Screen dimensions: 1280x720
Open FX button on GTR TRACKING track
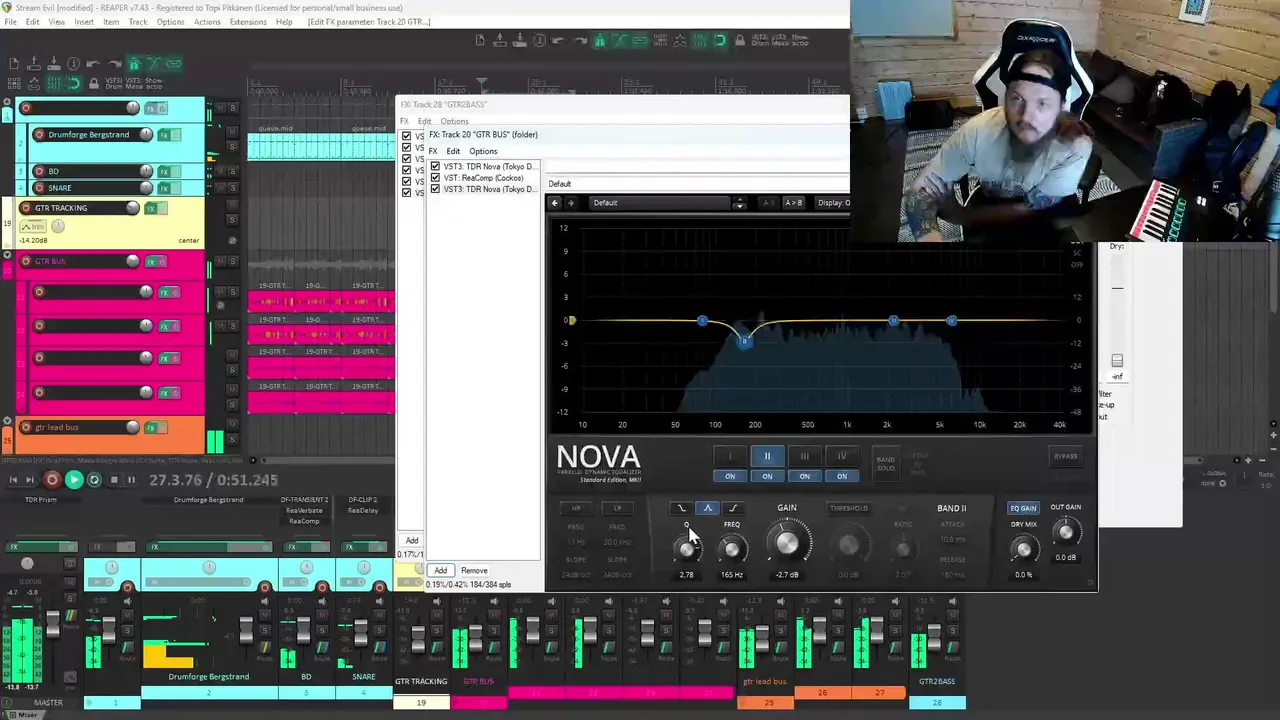(x=153, y=208)
